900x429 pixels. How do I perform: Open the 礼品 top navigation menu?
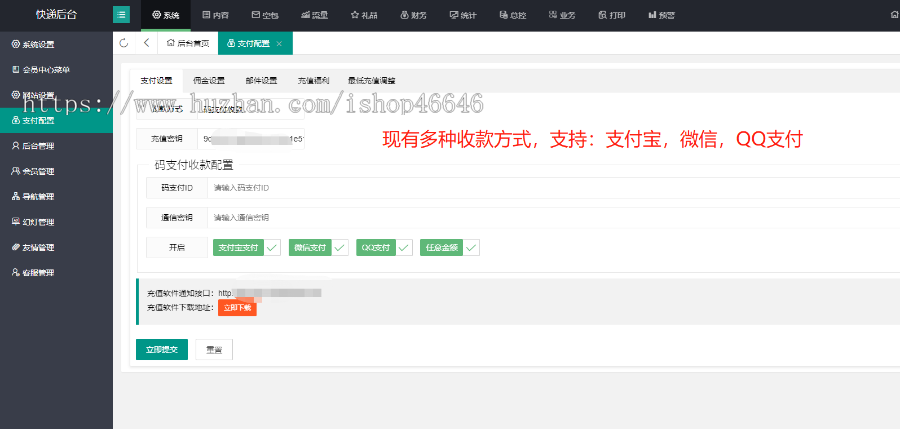coord(363,16)
